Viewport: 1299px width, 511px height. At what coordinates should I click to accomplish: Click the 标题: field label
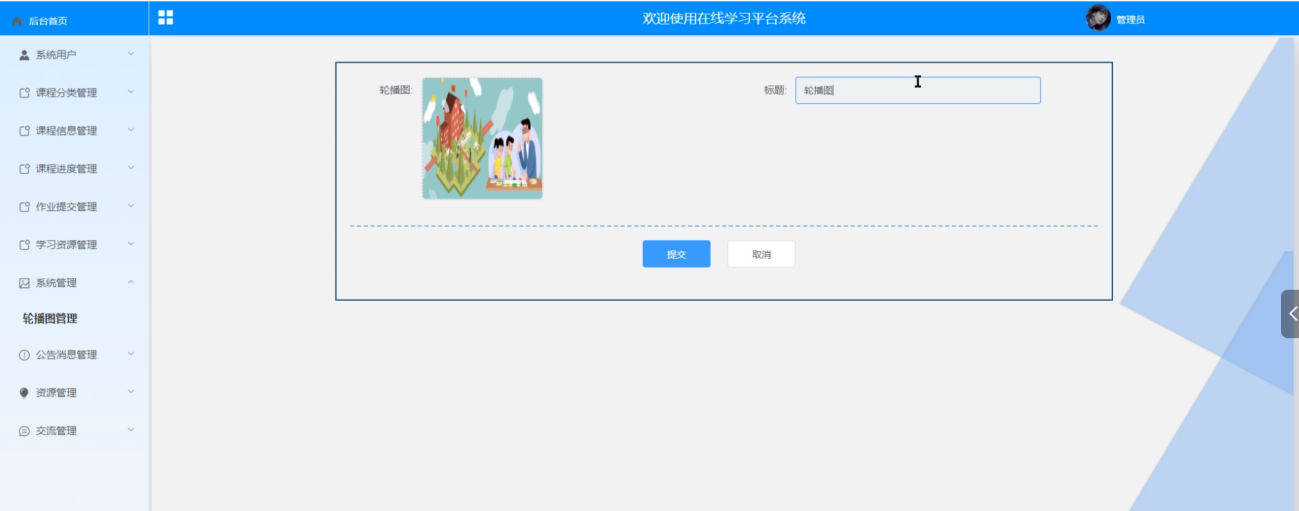click(x=775, y=90)
